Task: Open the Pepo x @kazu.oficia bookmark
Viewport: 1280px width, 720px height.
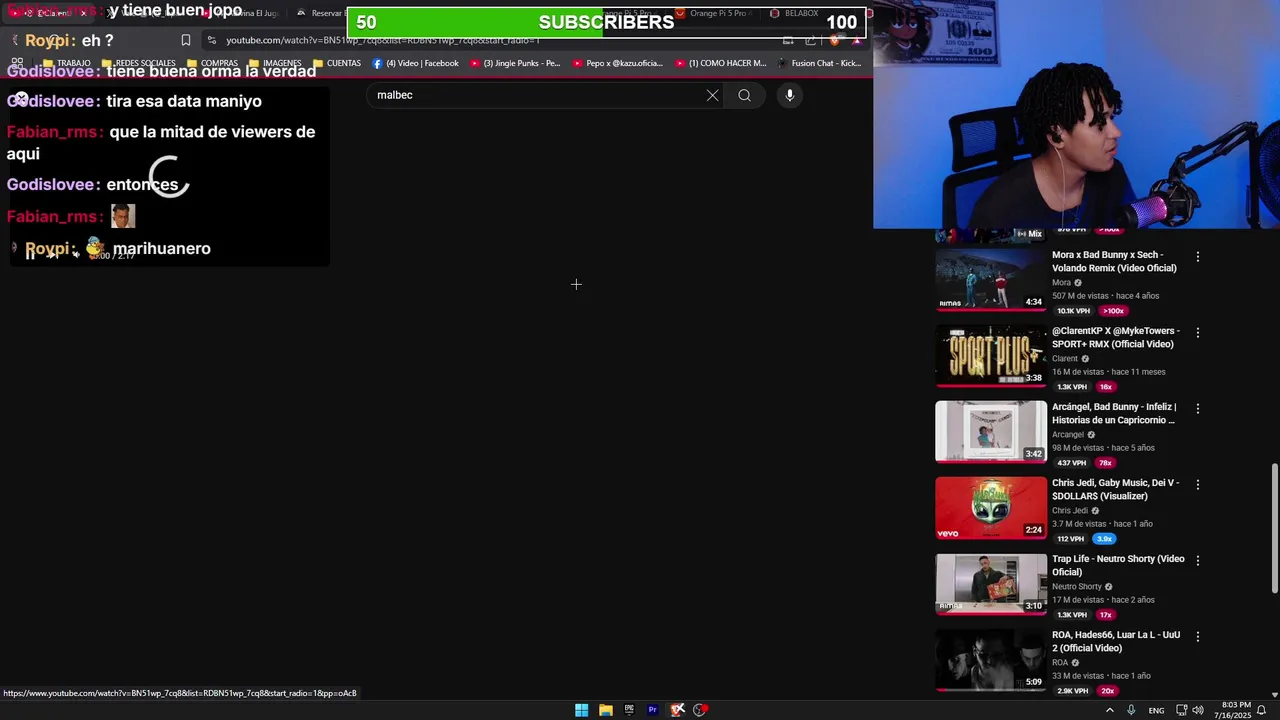Action: pyautogui.click(x=618, y=63)
